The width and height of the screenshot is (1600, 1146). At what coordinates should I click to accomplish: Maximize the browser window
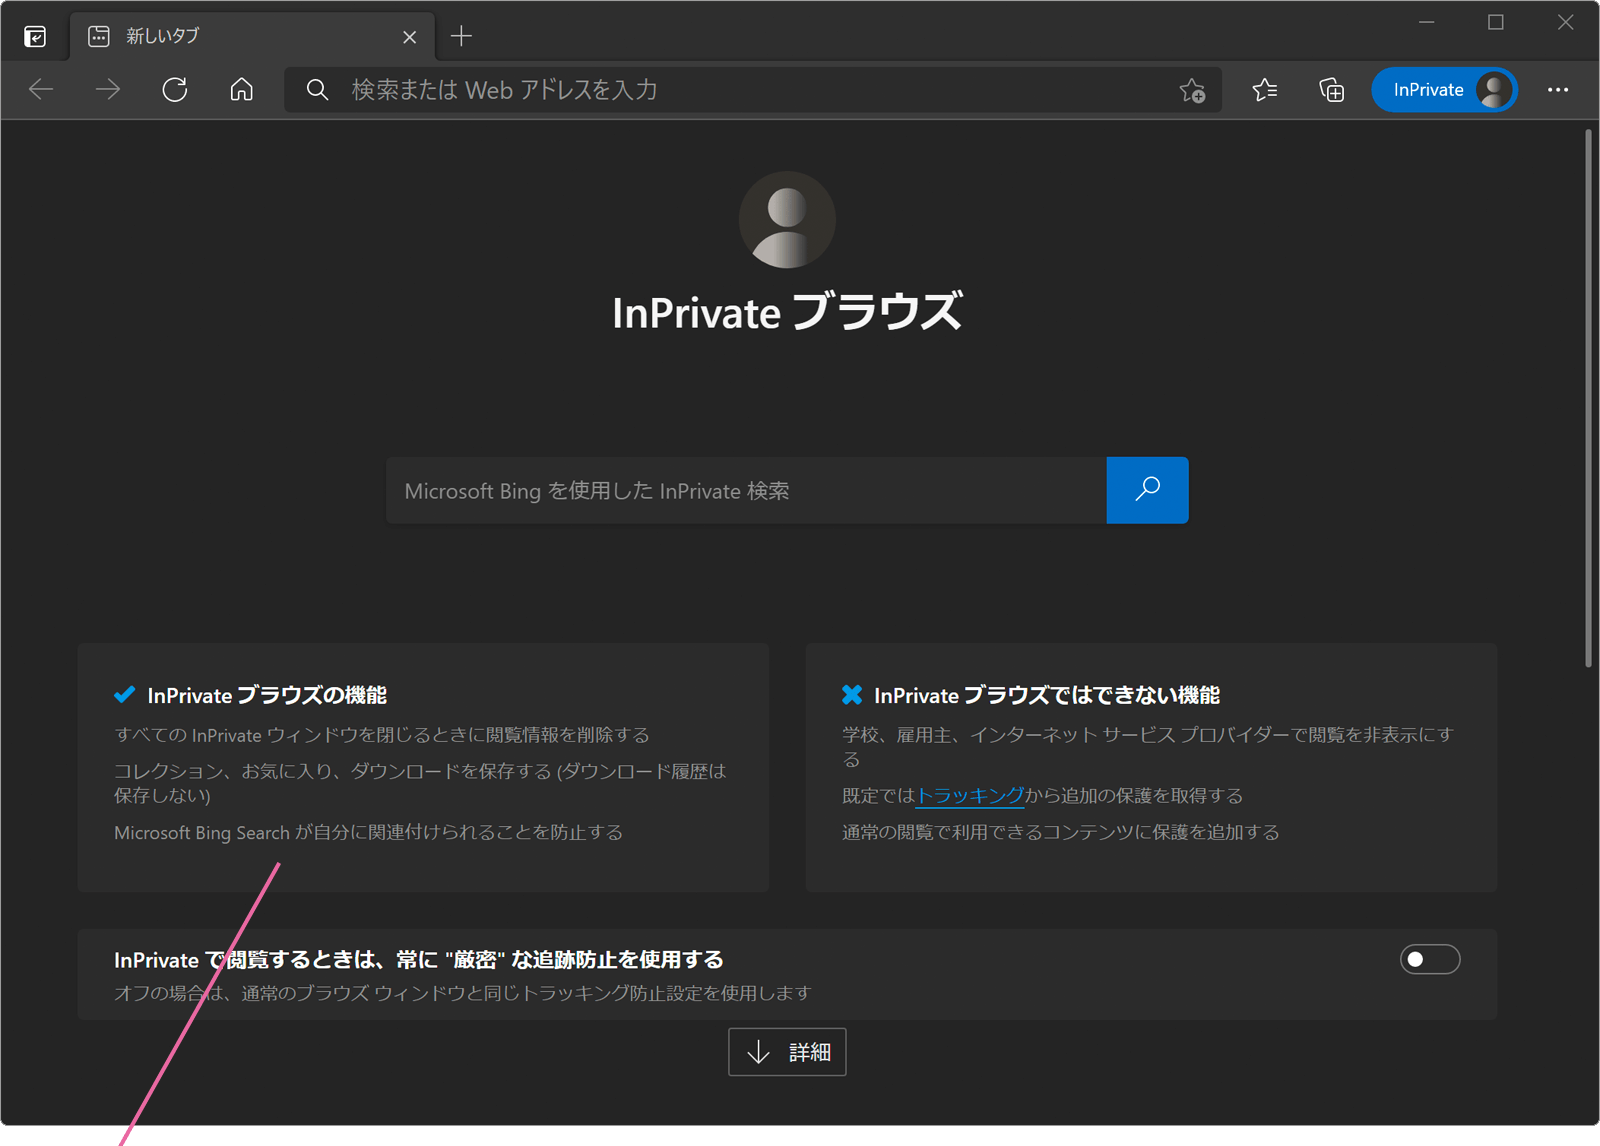1496,23
